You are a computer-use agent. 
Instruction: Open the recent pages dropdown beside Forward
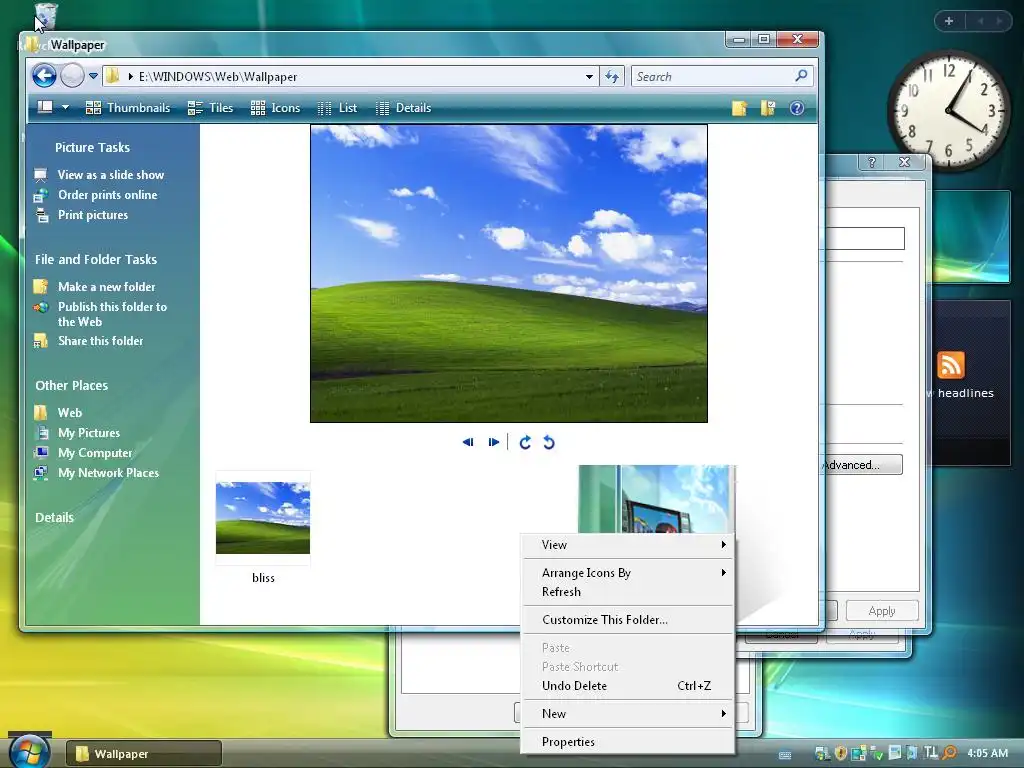tap(93, 76)
